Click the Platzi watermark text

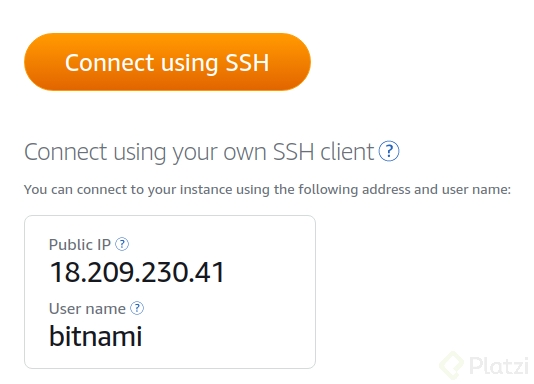(x=499, y=366)
